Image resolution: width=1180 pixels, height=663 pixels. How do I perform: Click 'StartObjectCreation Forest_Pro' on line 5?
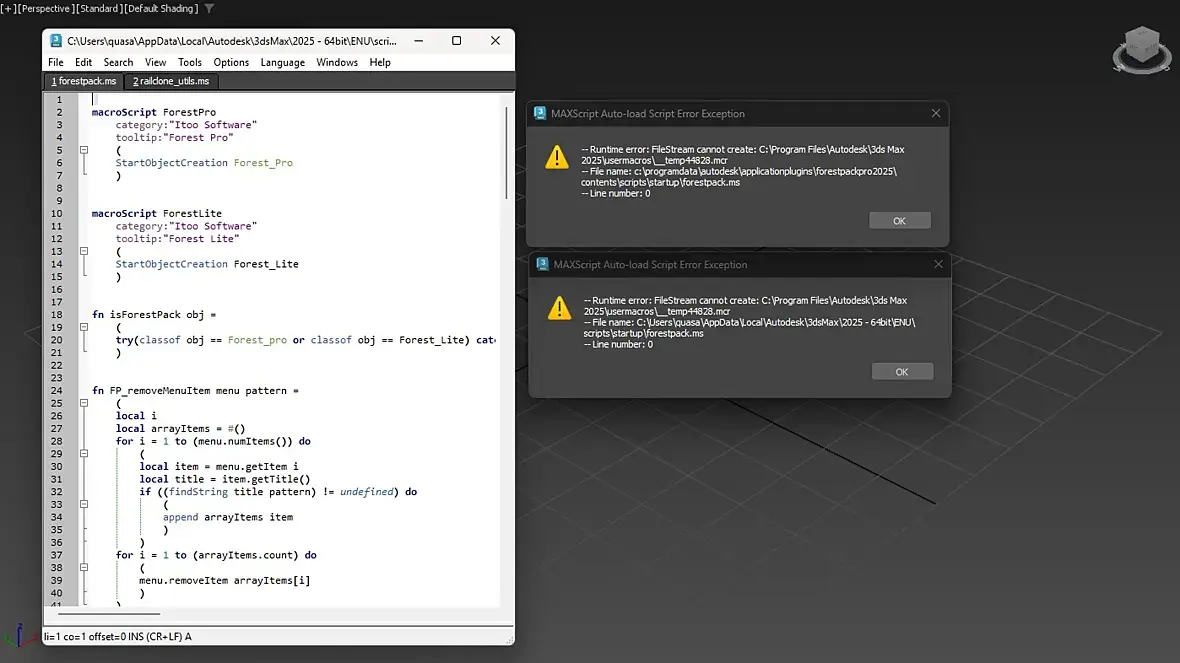pyautogui.click(x=204, y=163)
